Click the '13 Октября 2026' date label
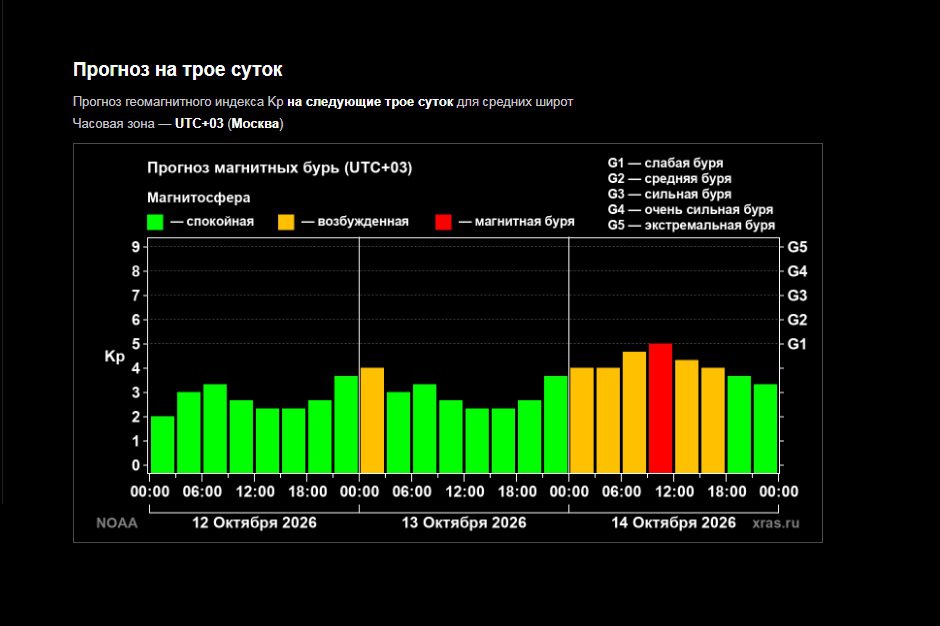 click(x=464, y=523)
